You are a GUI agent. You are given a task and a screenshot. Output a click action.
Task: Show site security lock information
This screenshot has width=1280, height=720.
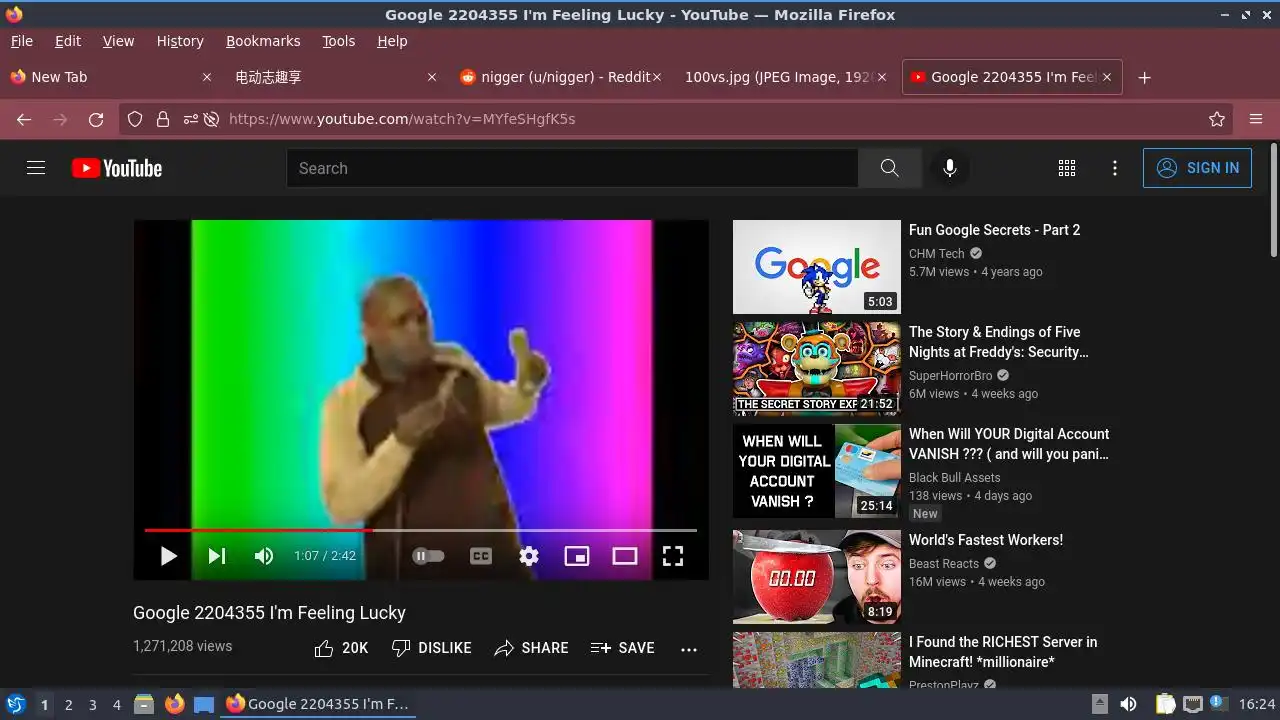[163, 119]
